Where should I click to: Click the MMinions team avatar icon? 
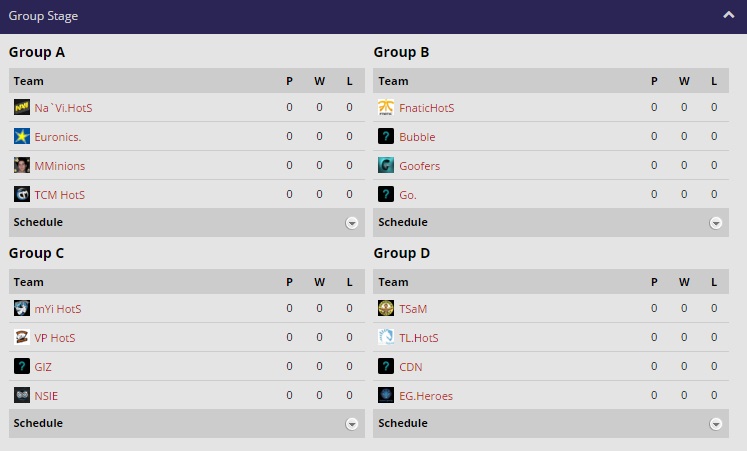(x=22, y=166)
